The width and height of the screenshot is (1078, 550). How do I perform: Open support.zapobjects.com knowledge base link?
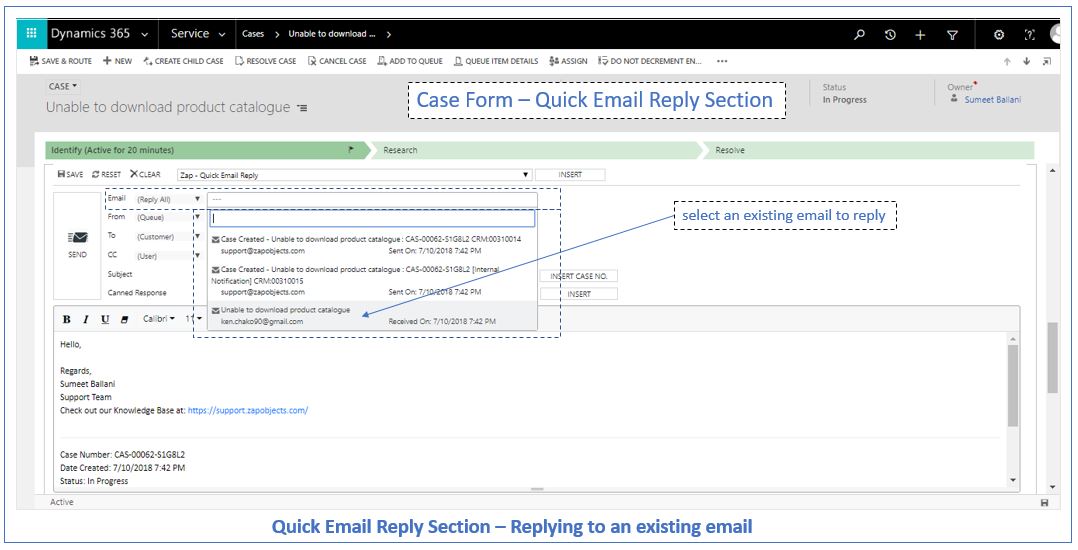248,410
